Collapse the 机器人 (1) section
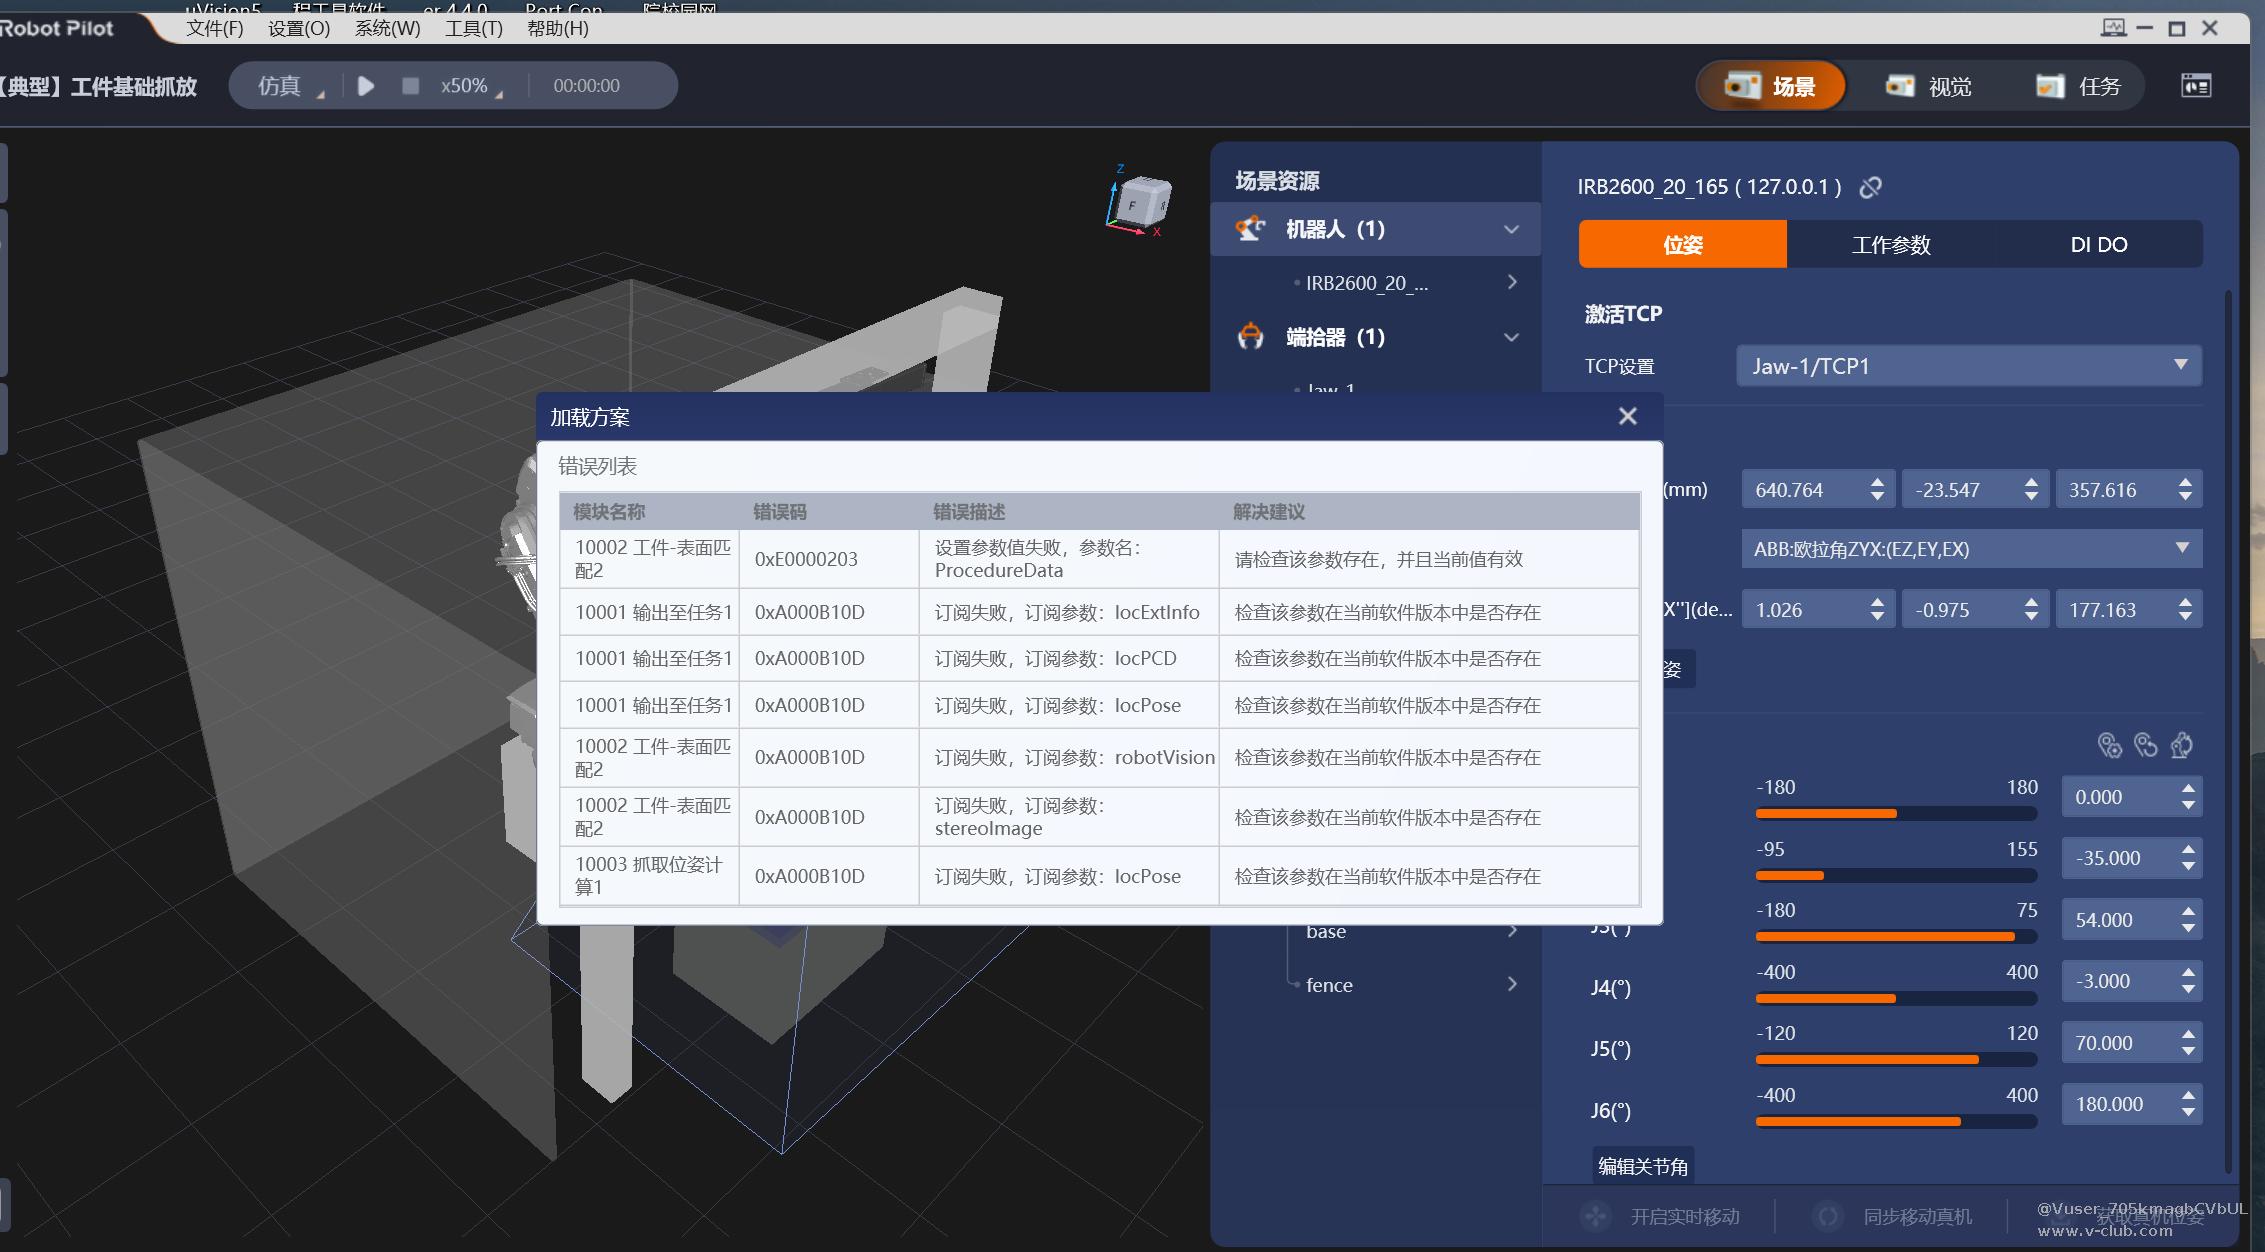The width and height of the screenshot is (2265, 1252). tap(1511, 230)
